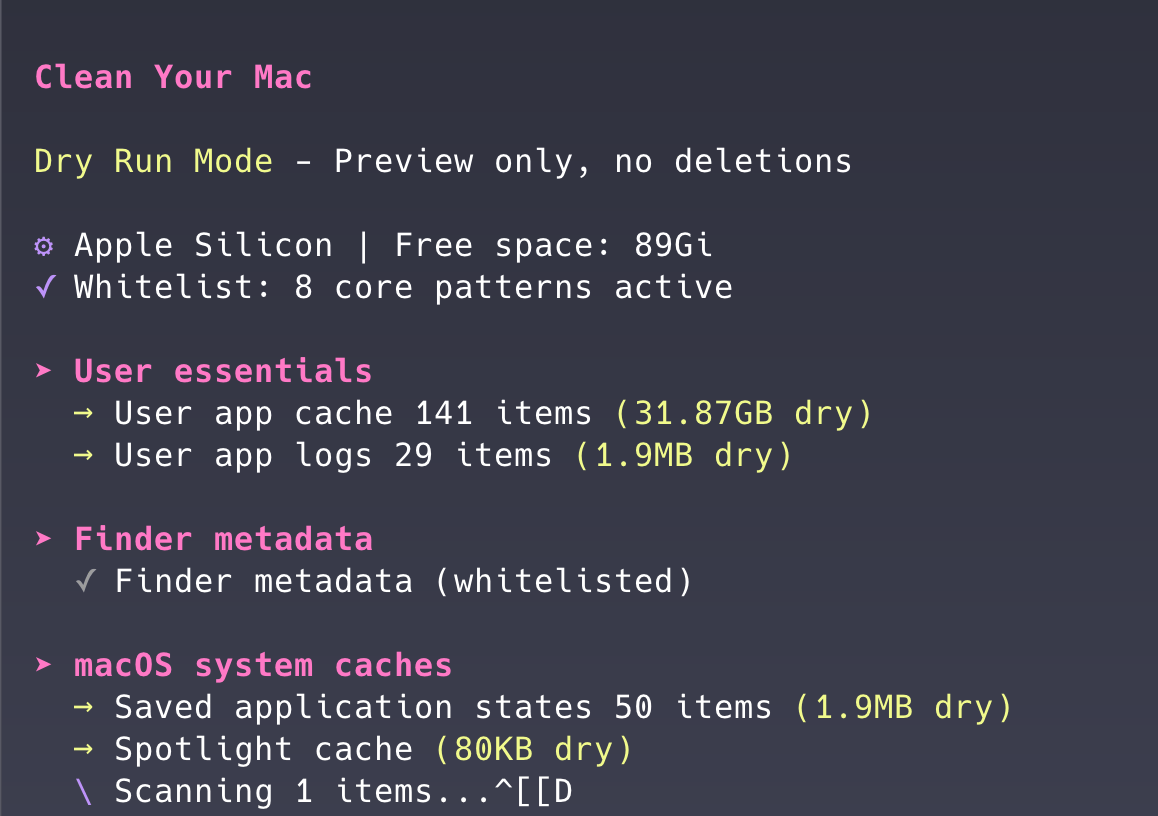Click the 31.87GB dry size text
Screen dimensions: 1158x816
(743, 414)
